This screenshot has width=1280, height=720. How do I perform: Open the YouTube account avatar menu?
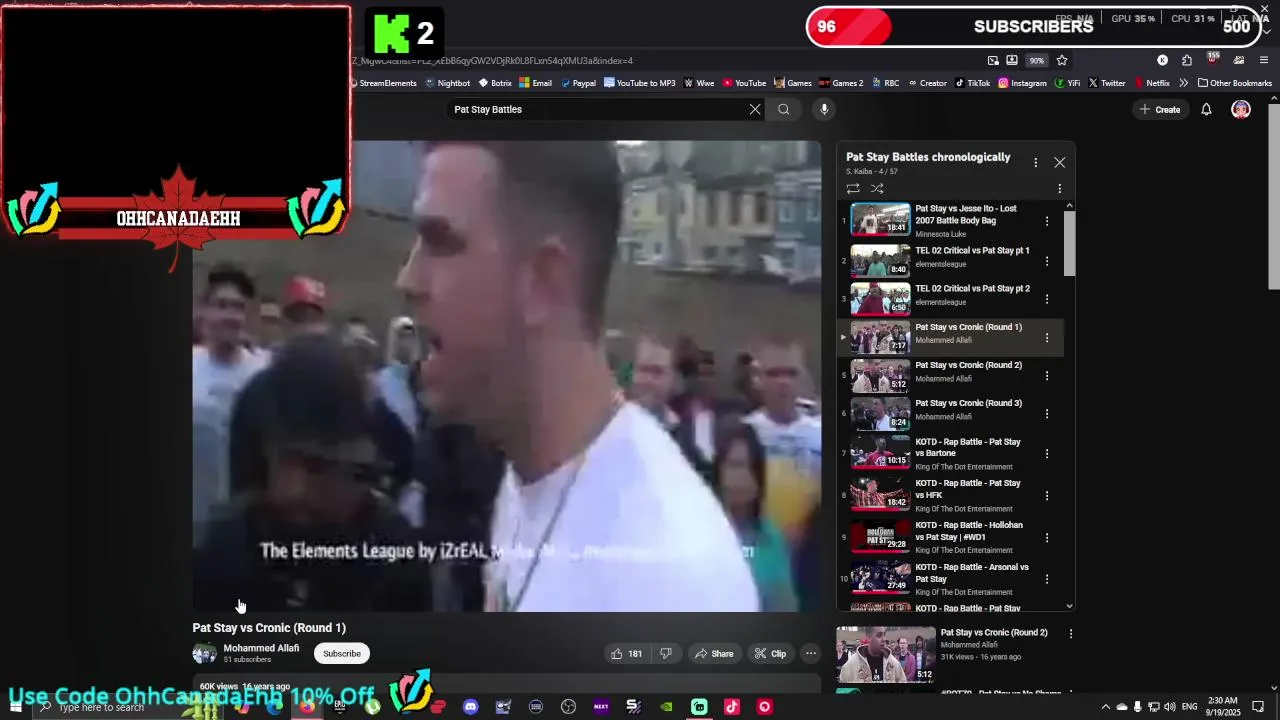(x=1241, y=109)
